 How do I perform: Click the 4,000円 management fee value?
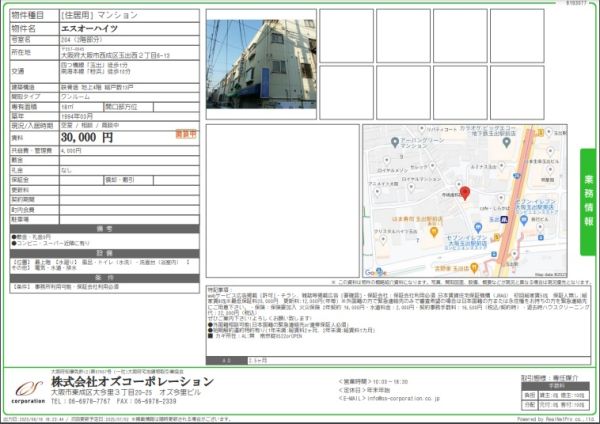point(71,151)
